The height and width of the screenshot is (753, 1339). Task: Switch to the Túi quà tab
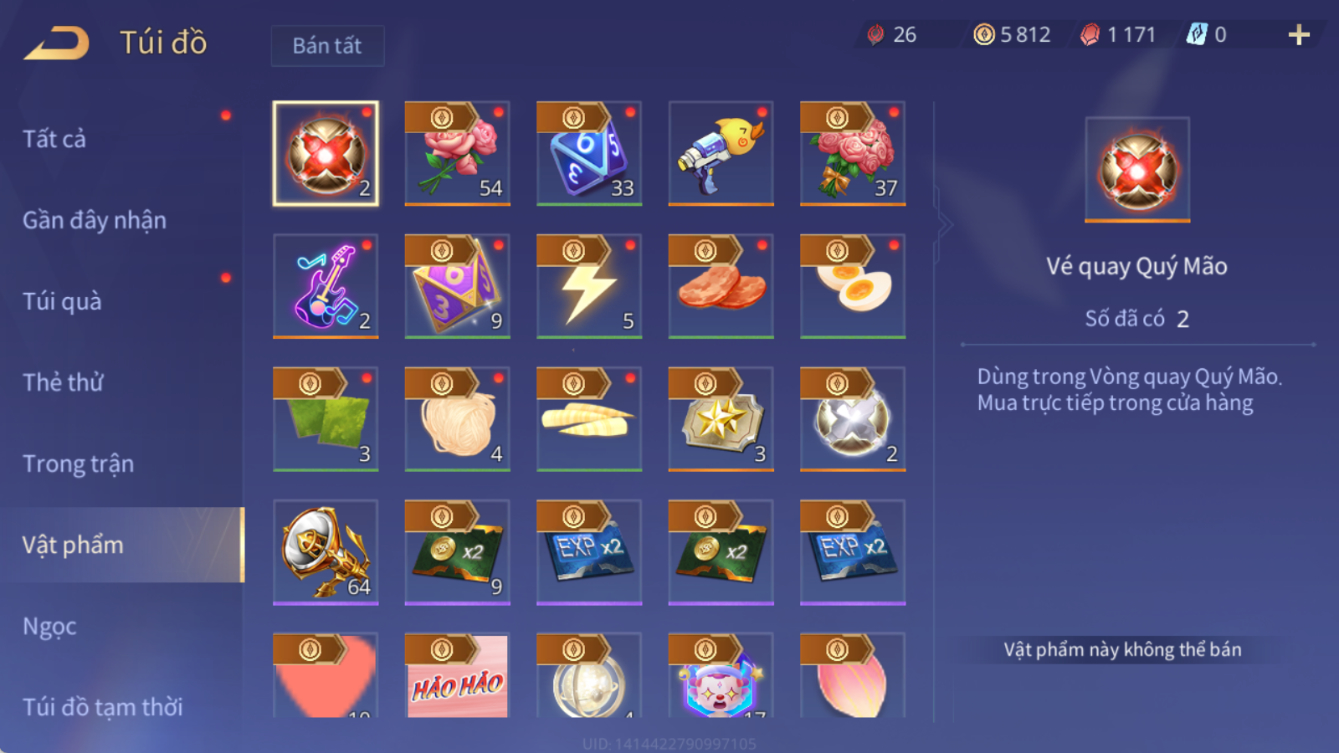click(62, 301)
